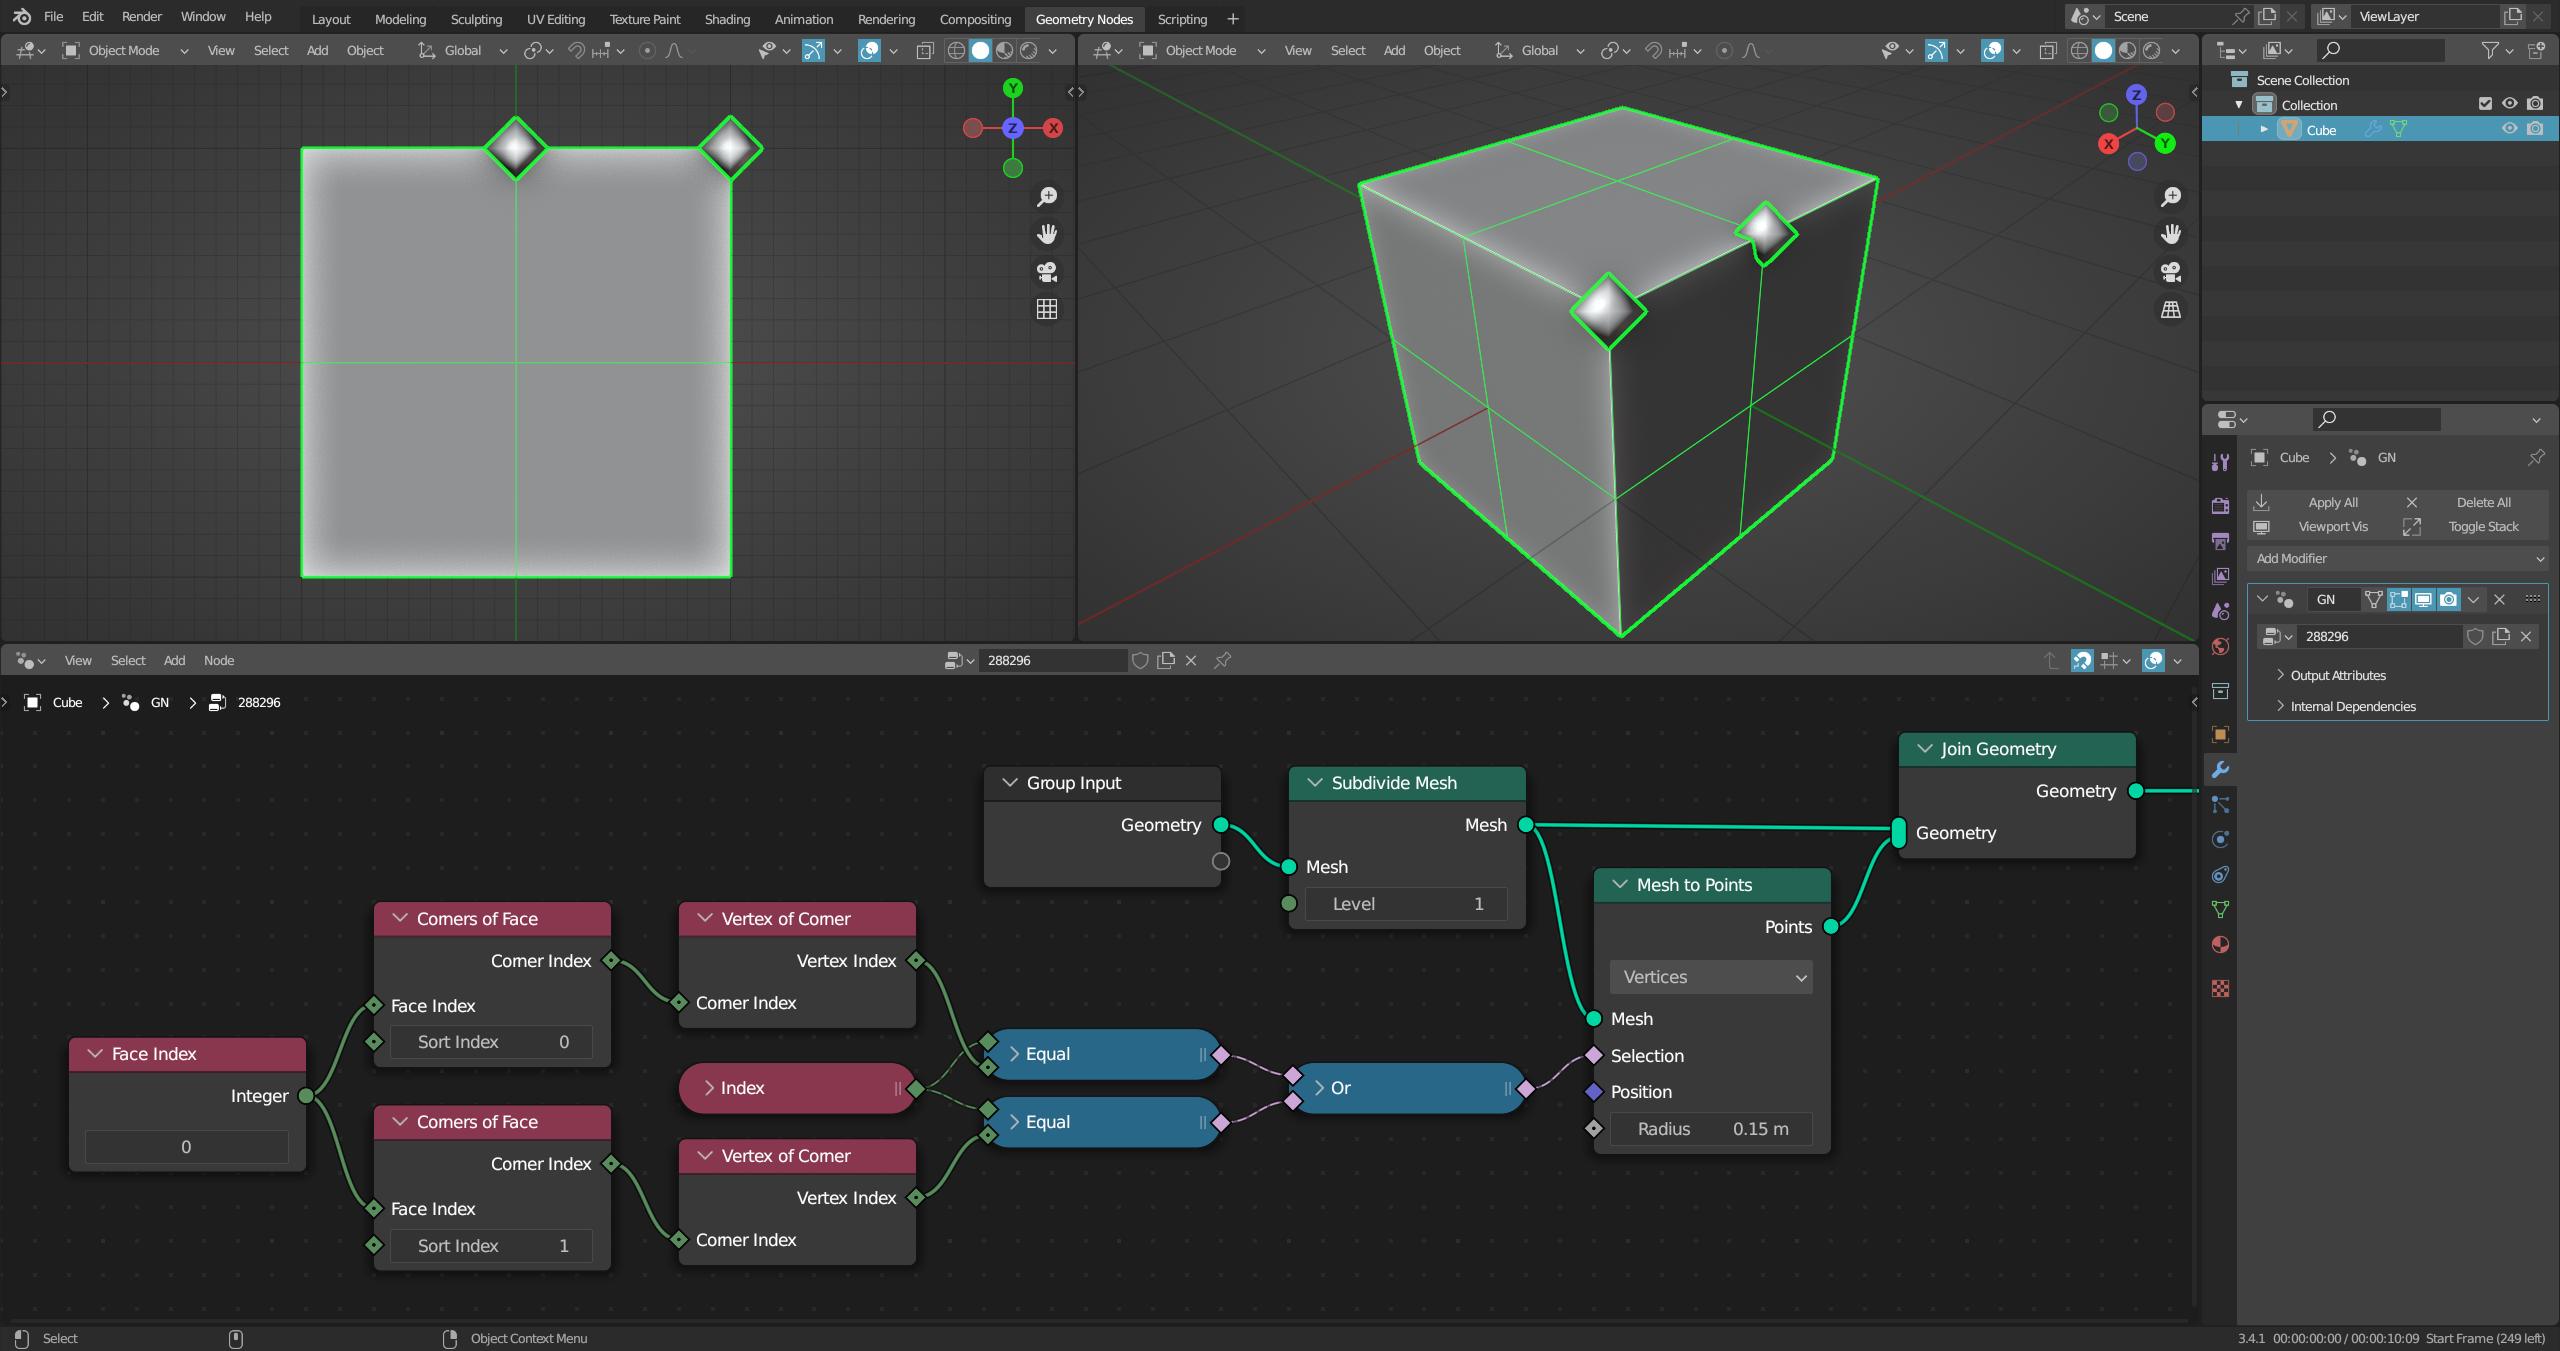Toggle Edit Mode display for the GN modifier
This screenshot has width=2560, height=1351.
(x=2398, y=599)
